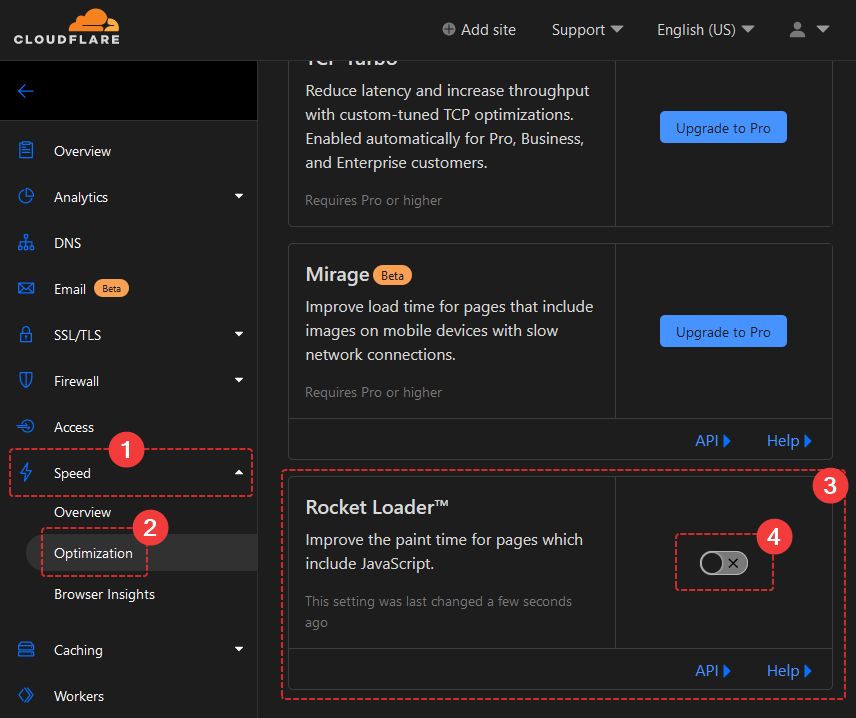The image size is (856, 718).
Task: Click the user account avatar icon
Action: pyautogui.click(x=797, y=29)
